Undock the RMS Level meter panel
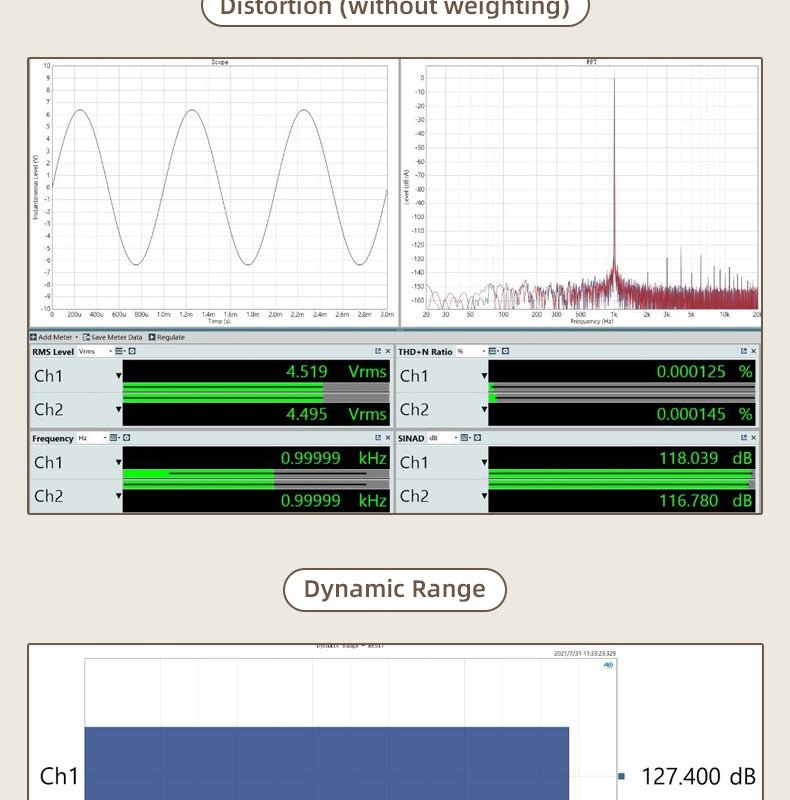Screen dimensions: 790x800 tap(378, 351)
